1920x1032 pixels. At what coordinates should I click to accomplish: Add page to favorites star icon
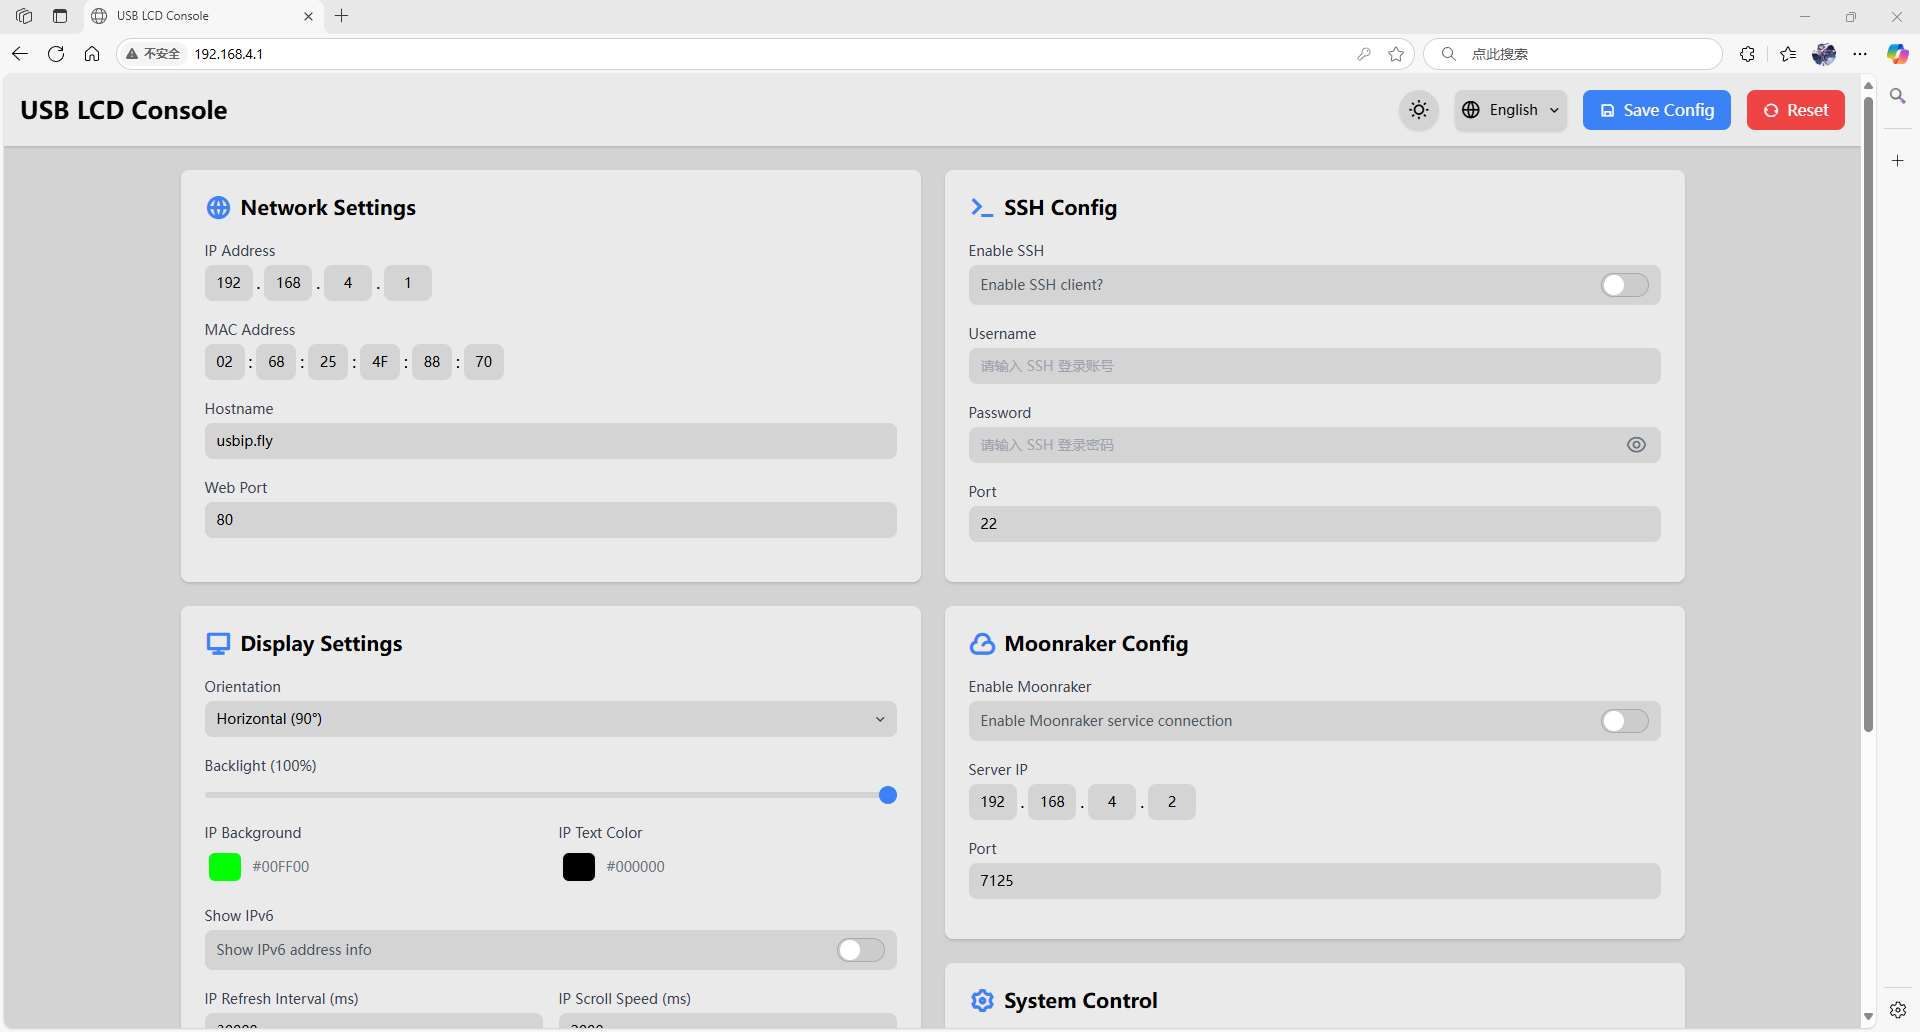(x=1396, y=54)
